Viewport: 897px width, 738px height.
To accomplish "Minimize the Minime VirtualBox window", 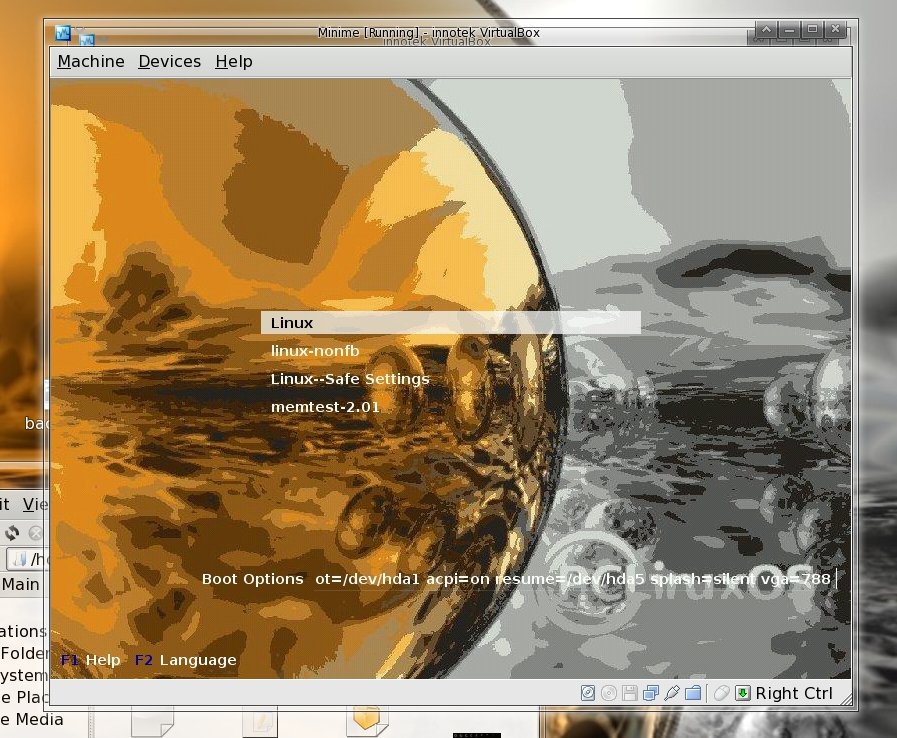I will click(x=789, y=29).
